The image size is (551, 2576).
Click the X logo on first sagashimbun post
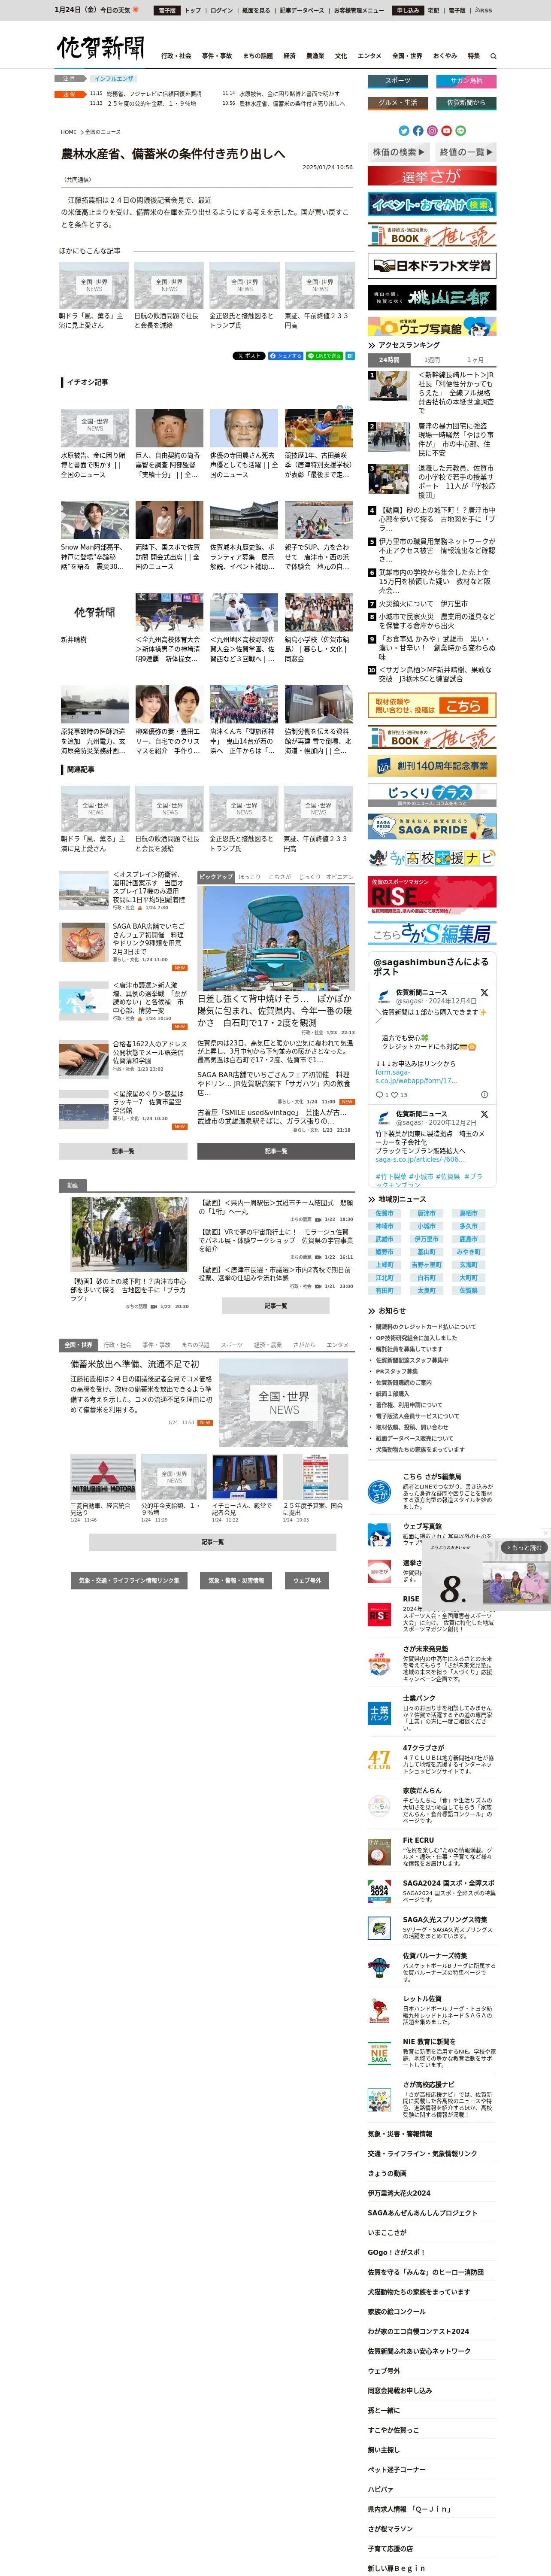[484, 993]
